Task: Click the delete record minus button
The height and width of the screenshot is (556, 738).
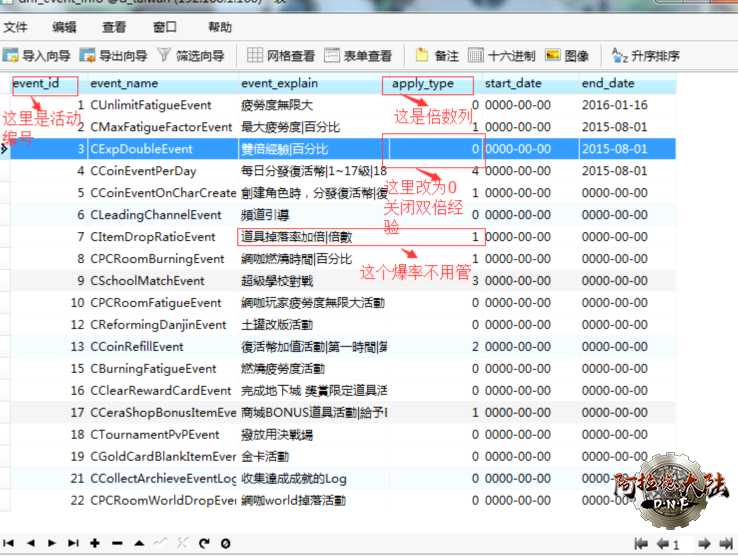Action: 117,543
